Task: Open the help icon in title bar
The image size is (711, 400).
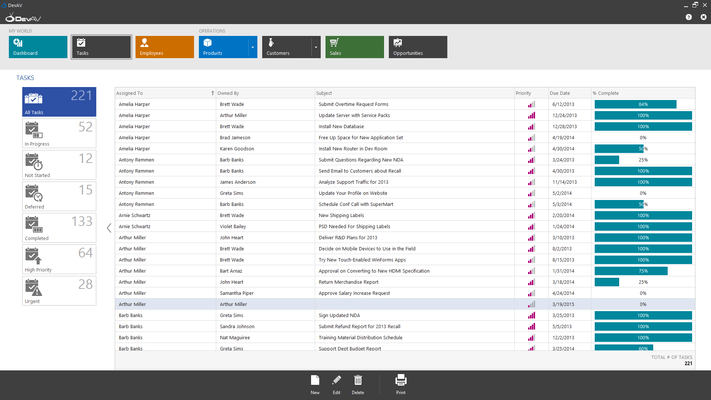Action: click(x=689, y=17)
